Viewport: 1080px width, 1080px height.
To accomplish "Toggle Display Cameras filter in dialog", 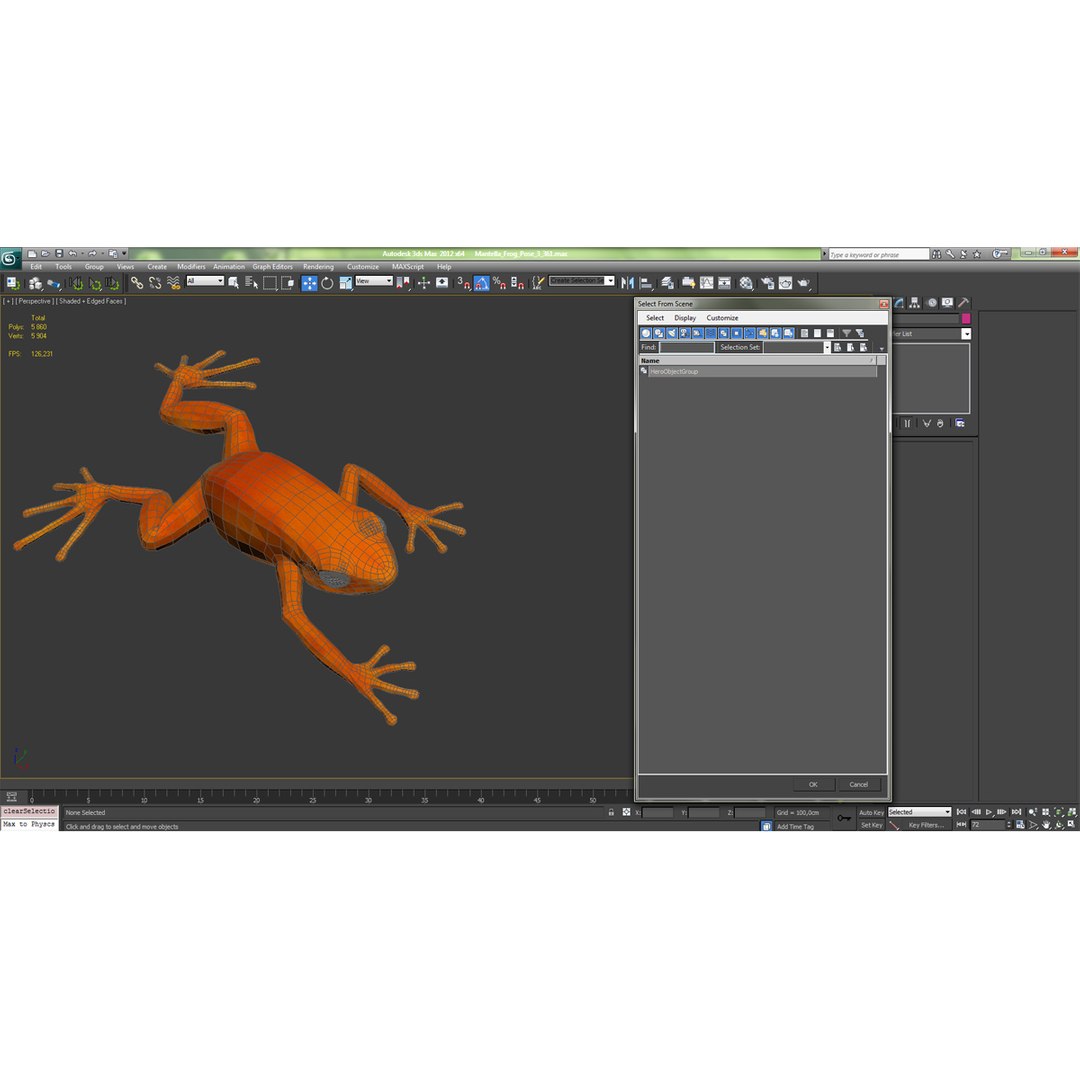I will 685,333.
